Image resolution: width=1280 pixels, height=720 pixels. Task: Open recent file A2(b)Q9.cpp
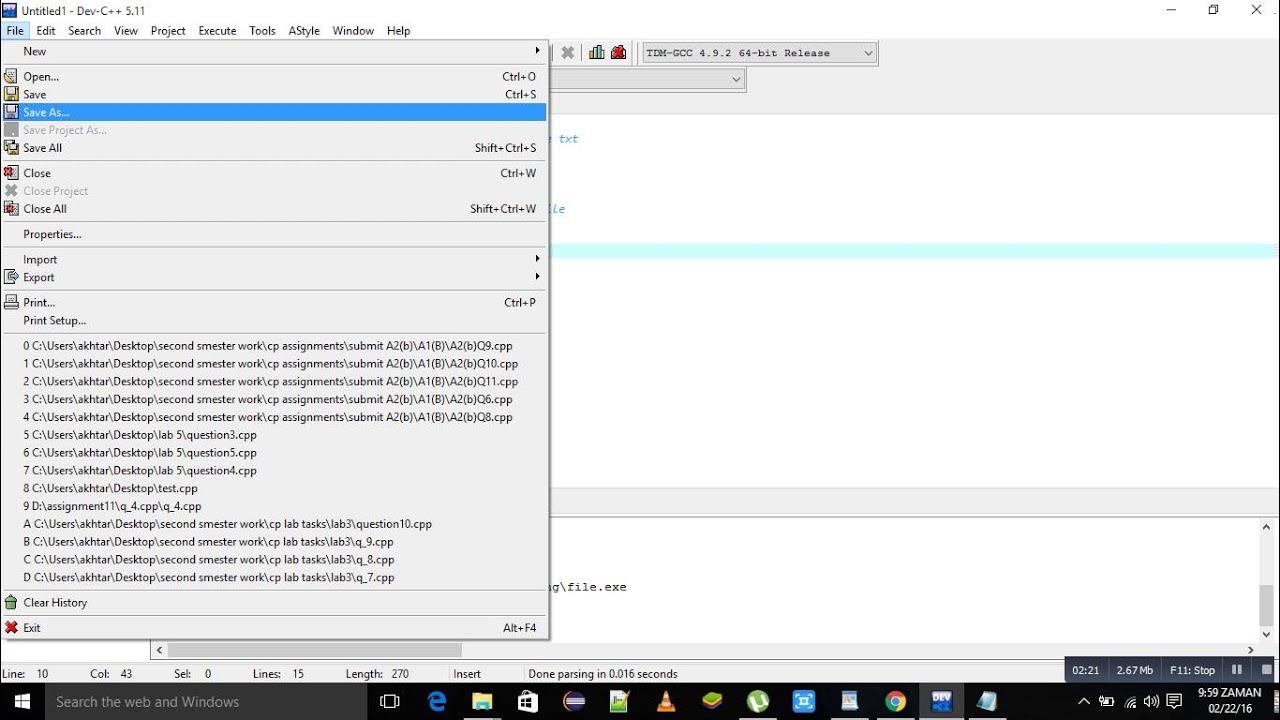pyautogui.click(x=274, y=346)
